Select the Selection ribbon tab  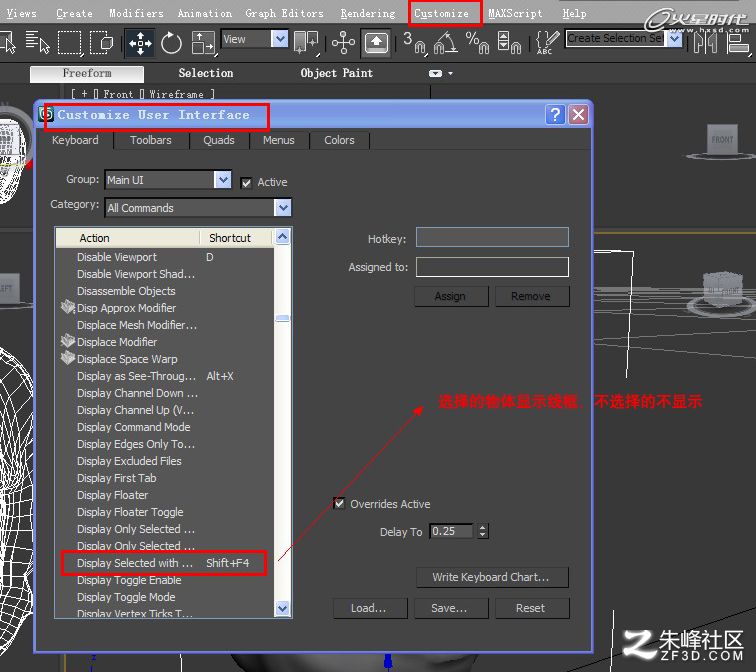(205, 73)
